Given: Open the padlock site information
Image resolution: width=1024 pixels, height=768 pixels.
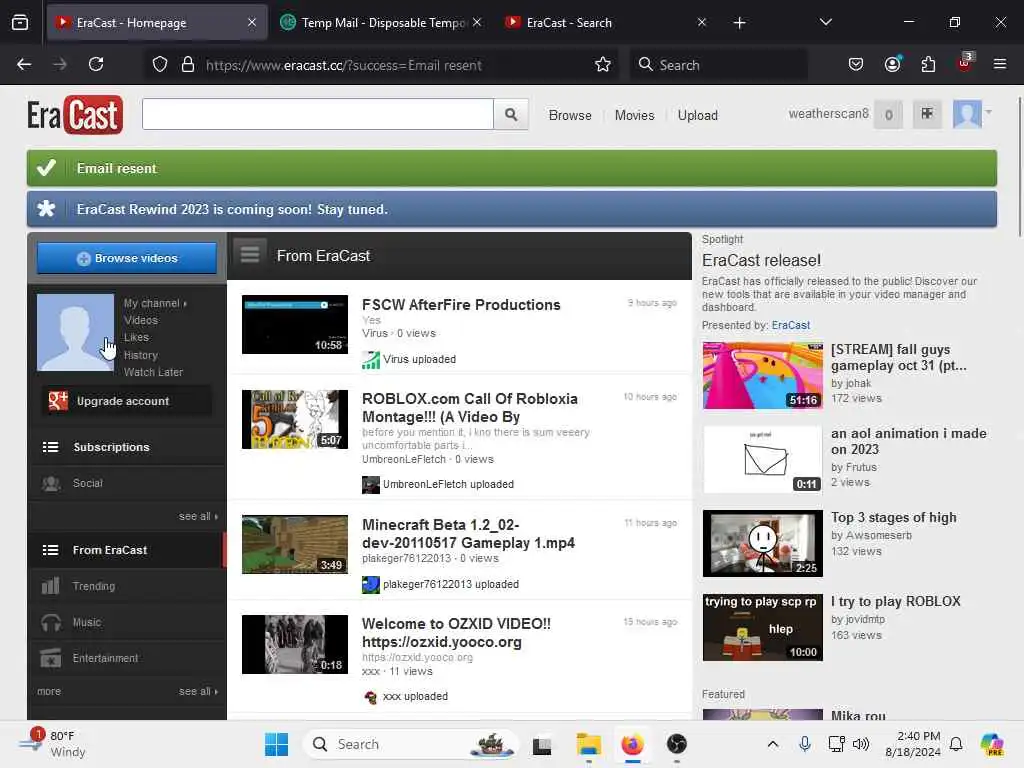Looking at the screenshot, I should [x=187, y=65].
